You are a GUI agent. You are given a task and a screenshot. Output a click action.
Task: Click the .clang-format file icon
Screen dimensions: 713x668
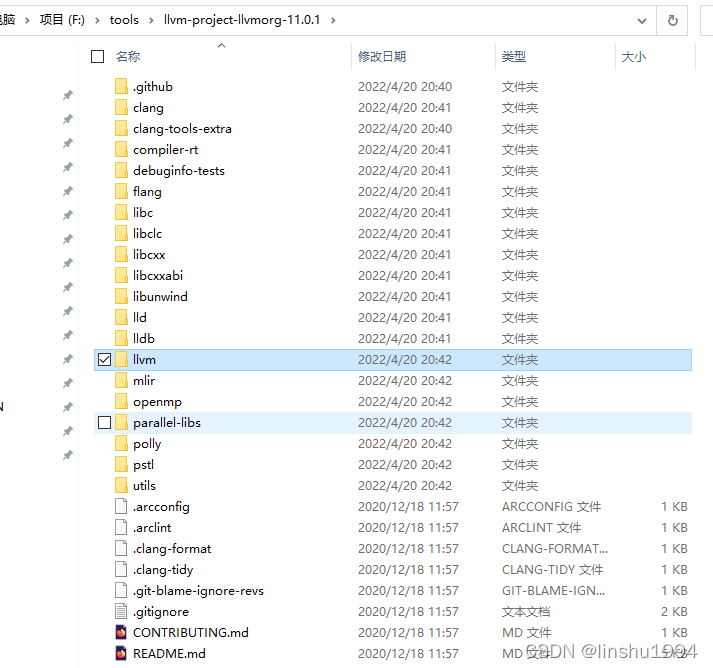click(x=121, y=548)
